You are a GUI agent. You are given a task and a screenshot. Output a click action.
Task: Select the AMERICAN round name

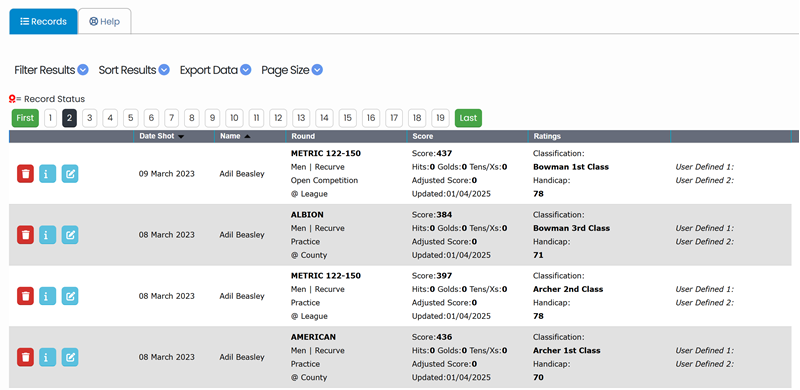tap(313, 337)
